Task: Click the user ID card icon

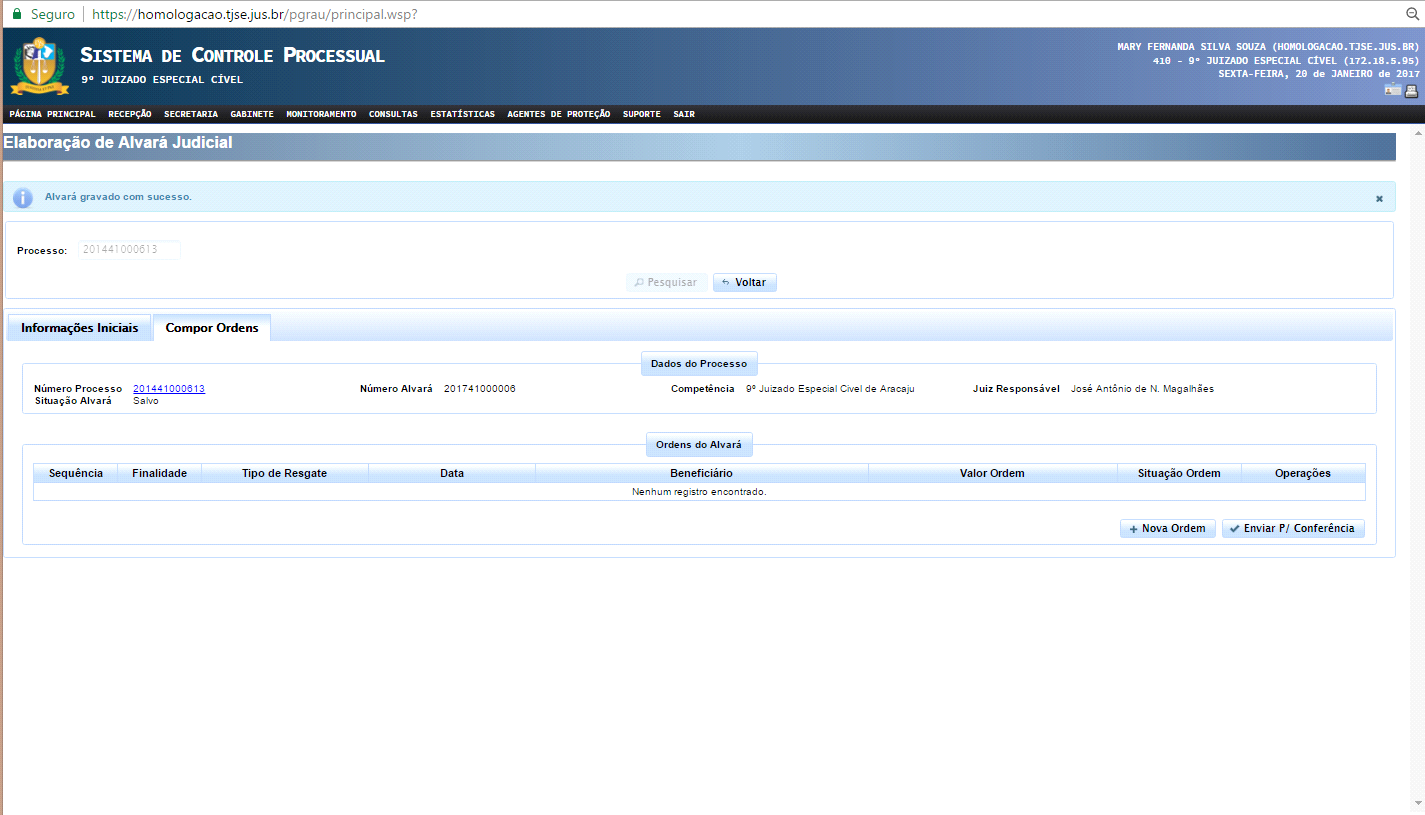Action: coord(1392,91)
